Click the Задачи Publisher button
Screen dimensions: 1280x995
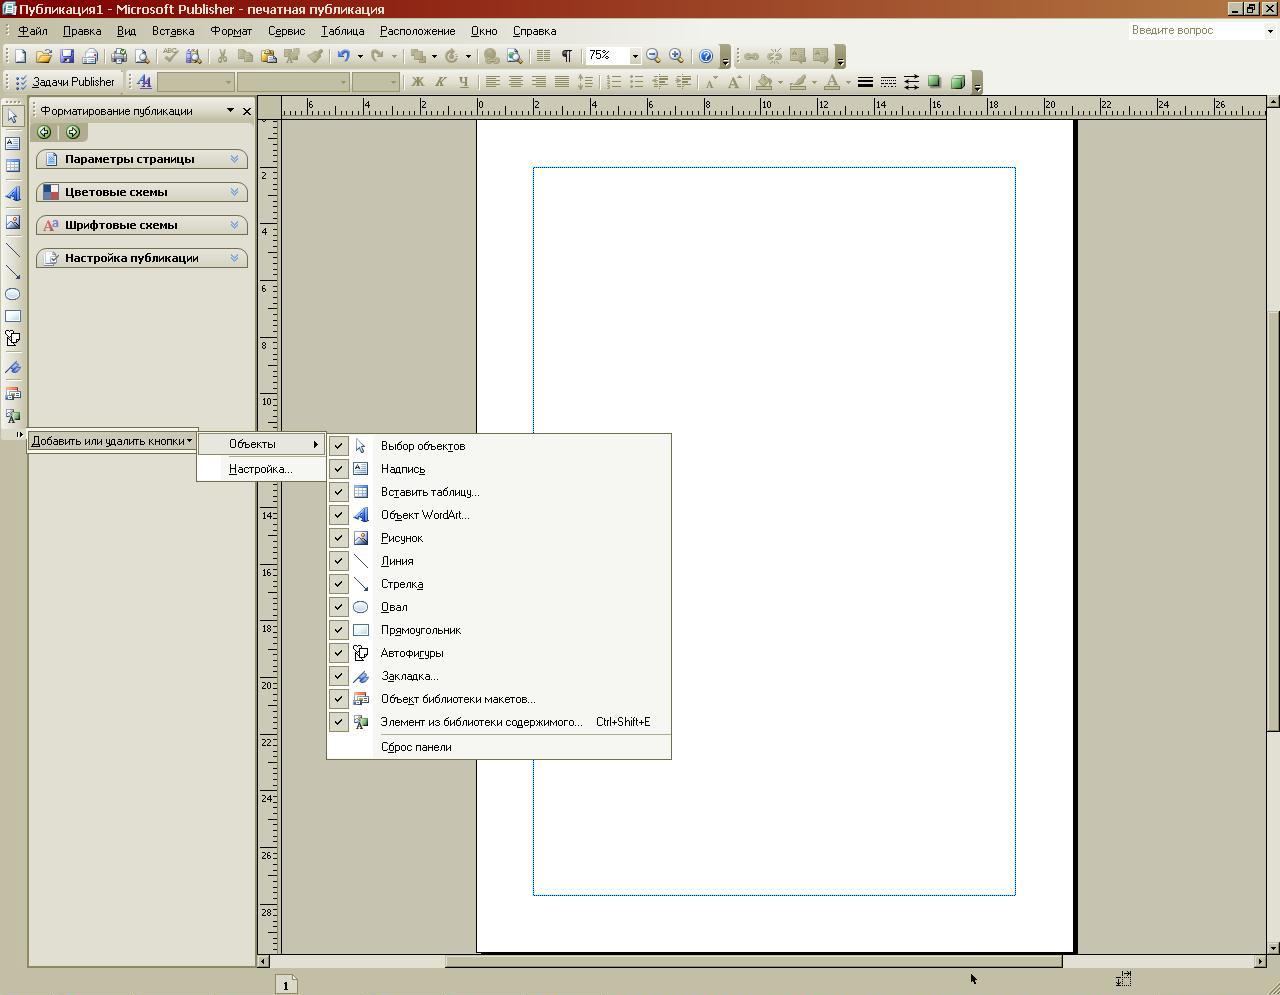[x=66, y=83]
